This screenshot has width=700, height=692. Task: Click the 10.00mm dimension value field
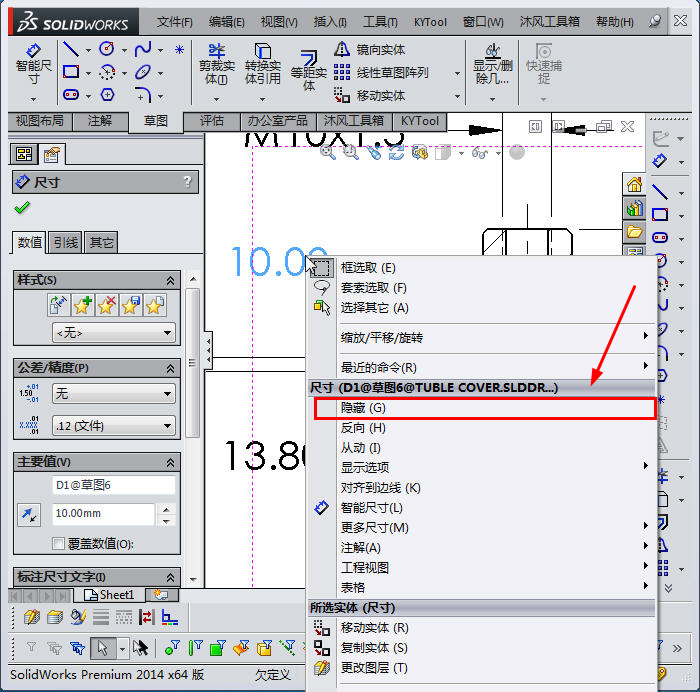point(103,513)
